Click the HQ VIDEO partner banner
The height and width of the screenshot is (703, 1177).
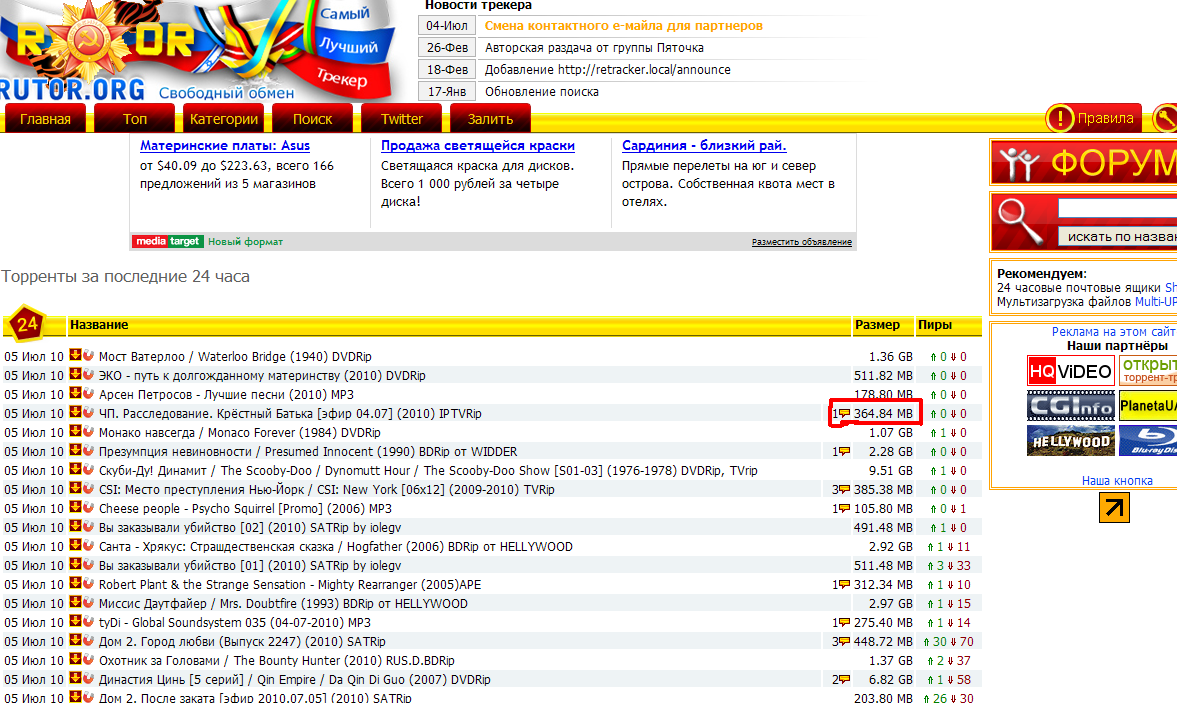coord(1070,371)
